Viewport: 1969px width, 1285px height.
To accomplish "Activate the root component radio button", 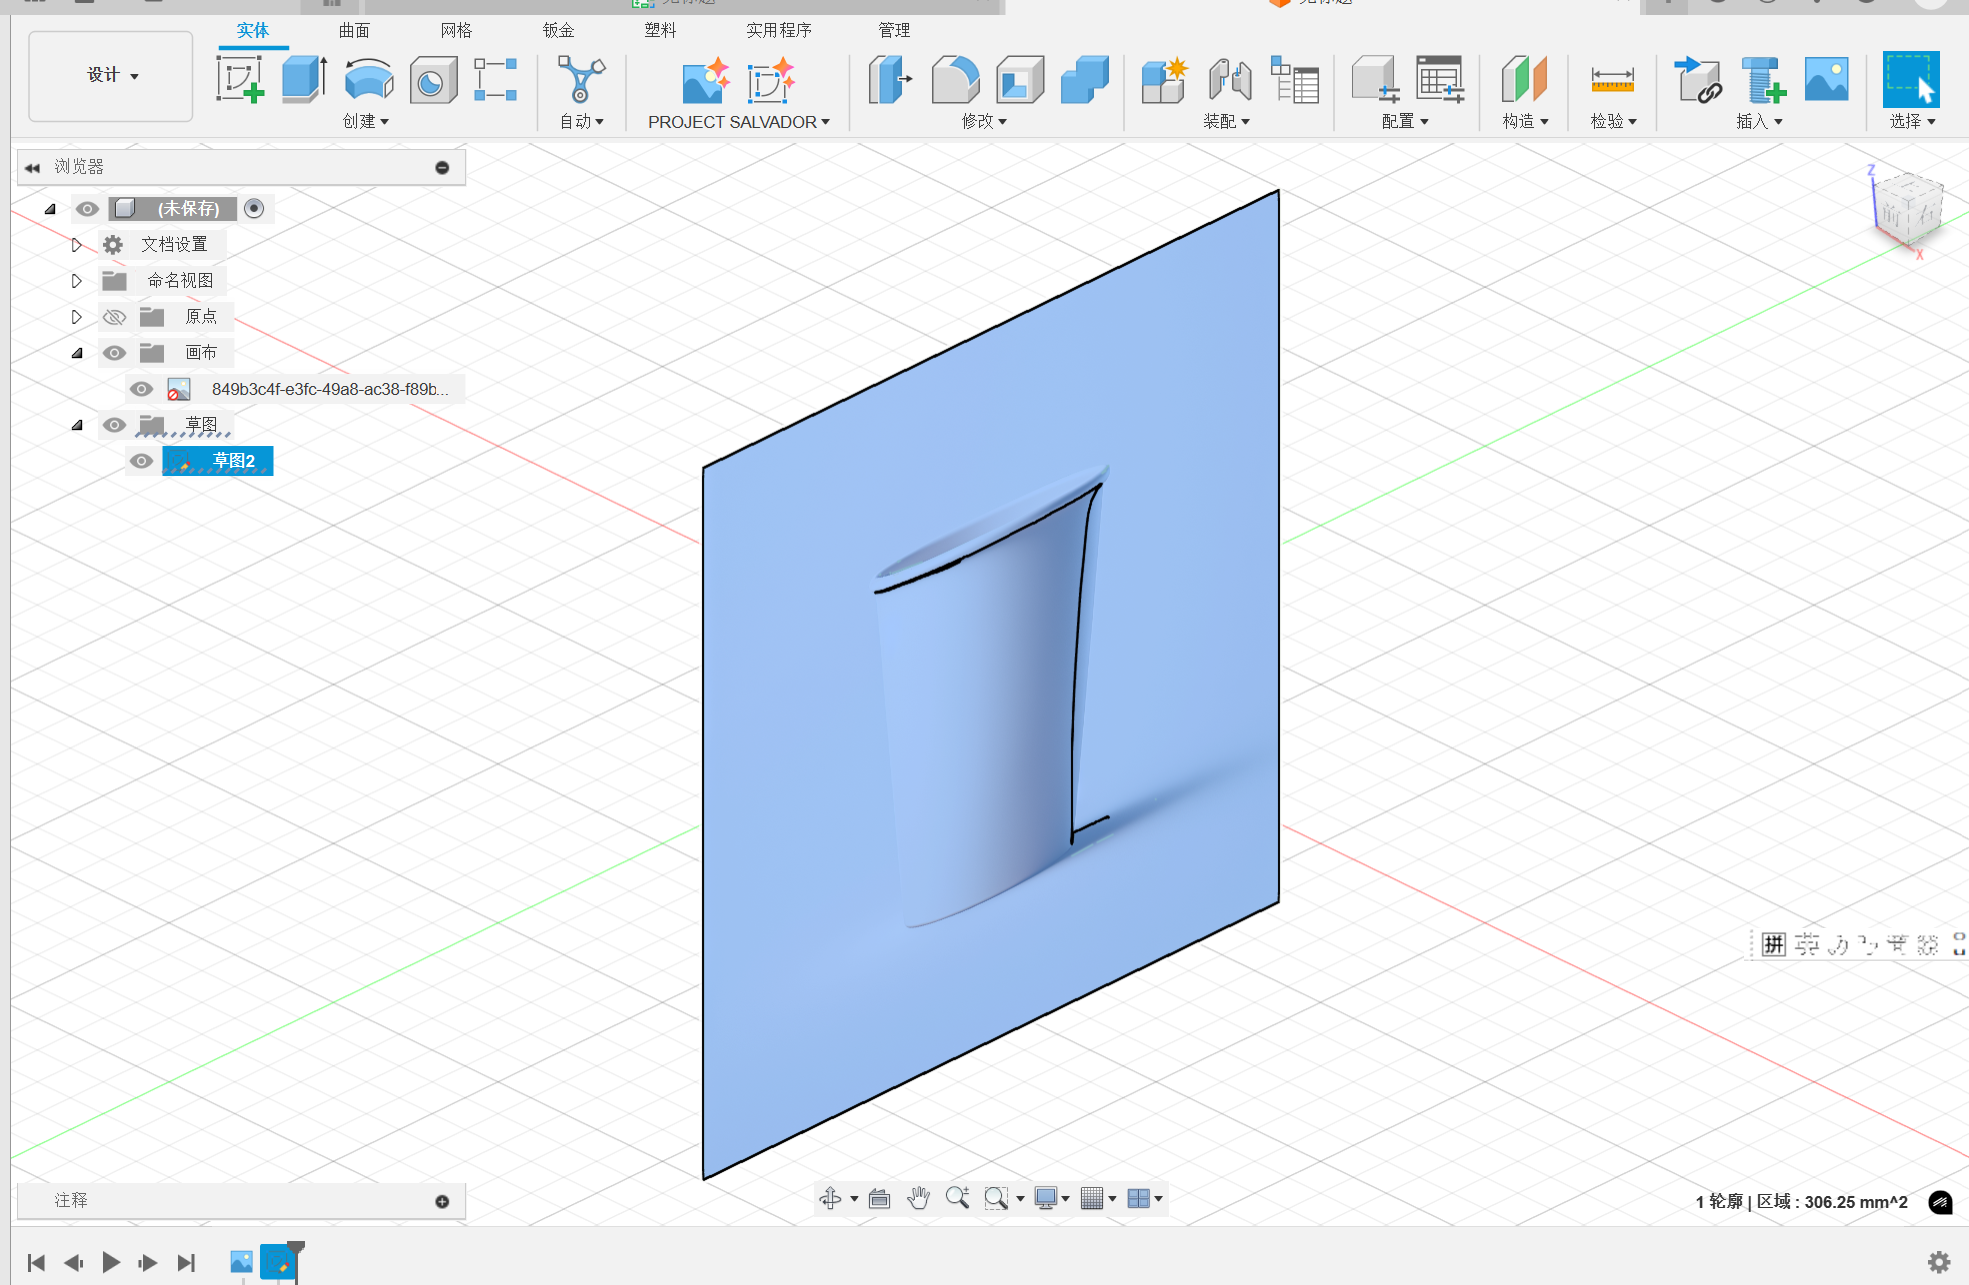I will pyautogui.click(x=254, y=208).
